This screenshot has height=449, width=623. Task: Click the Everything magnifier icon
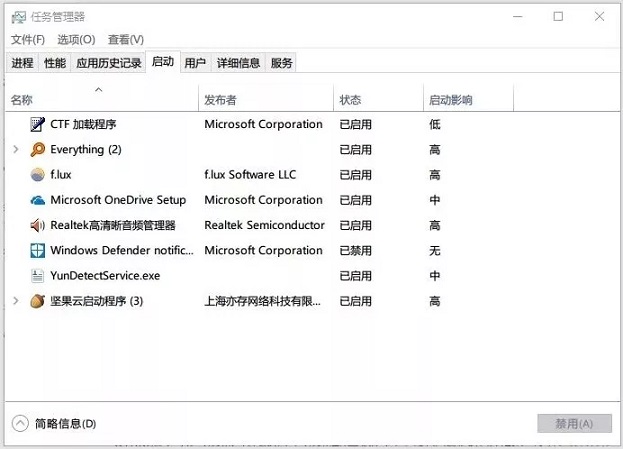click(x=38, y=150)
